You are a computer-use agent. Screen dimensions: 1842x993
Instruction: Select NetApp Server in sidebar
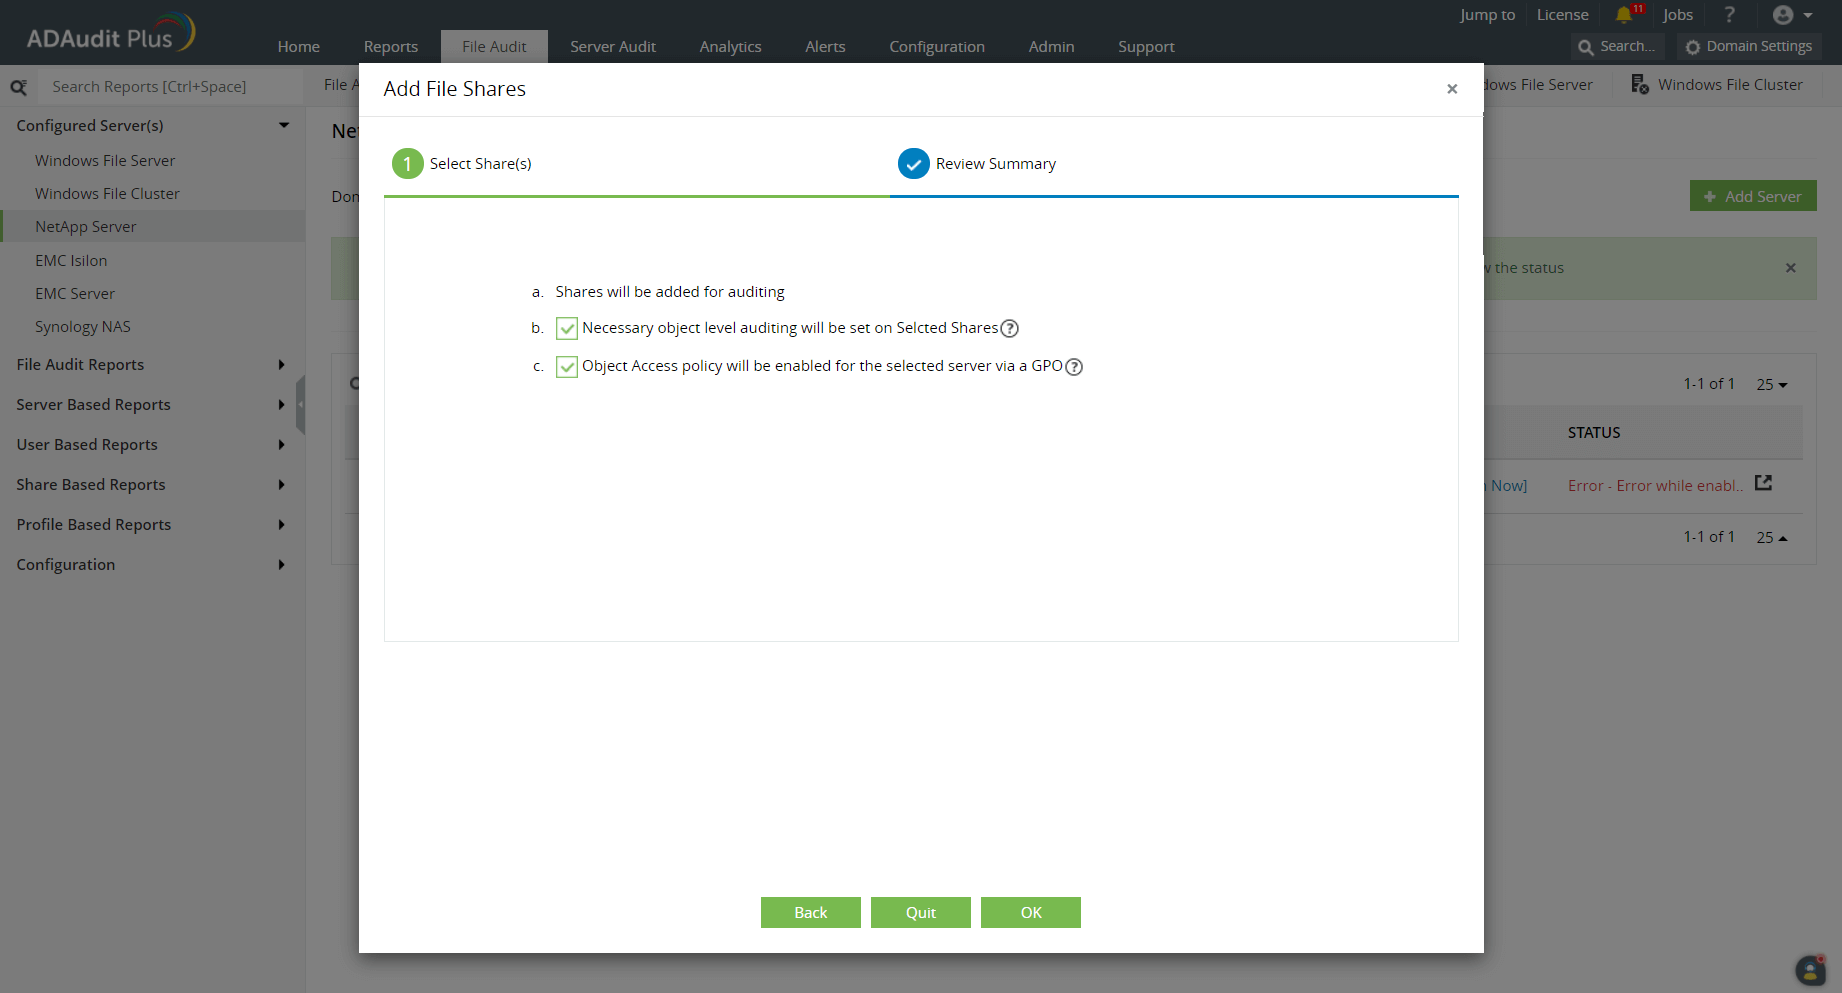(x=86, y=227)
